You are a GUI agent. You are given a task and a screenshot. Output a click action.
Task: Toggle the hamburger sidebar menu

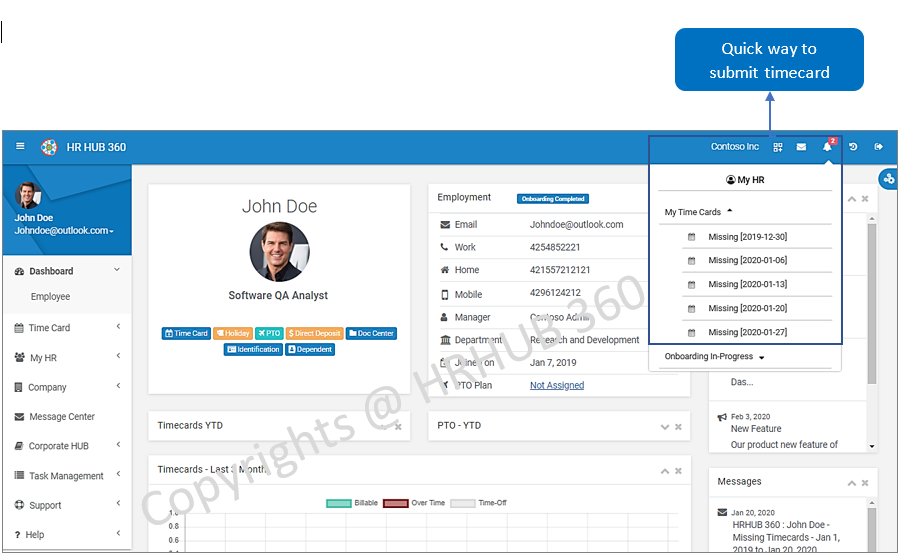(20, 146)
